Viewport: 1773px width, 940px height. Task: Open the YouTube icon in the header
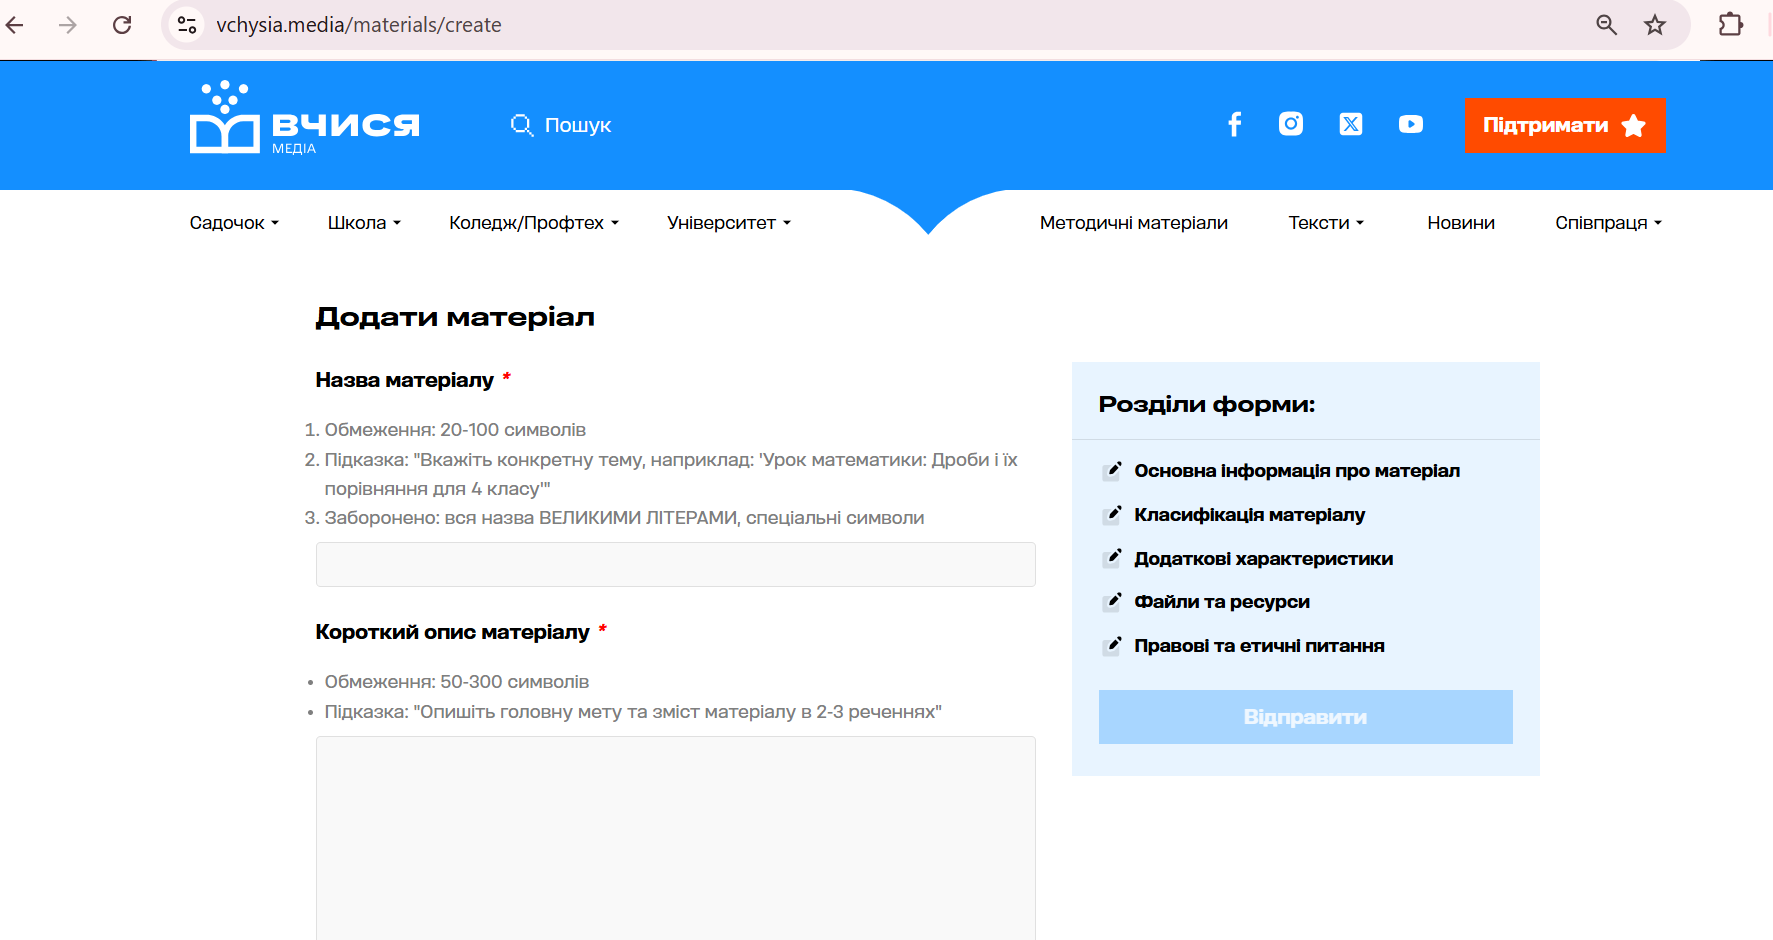[x=1411, y=124]
